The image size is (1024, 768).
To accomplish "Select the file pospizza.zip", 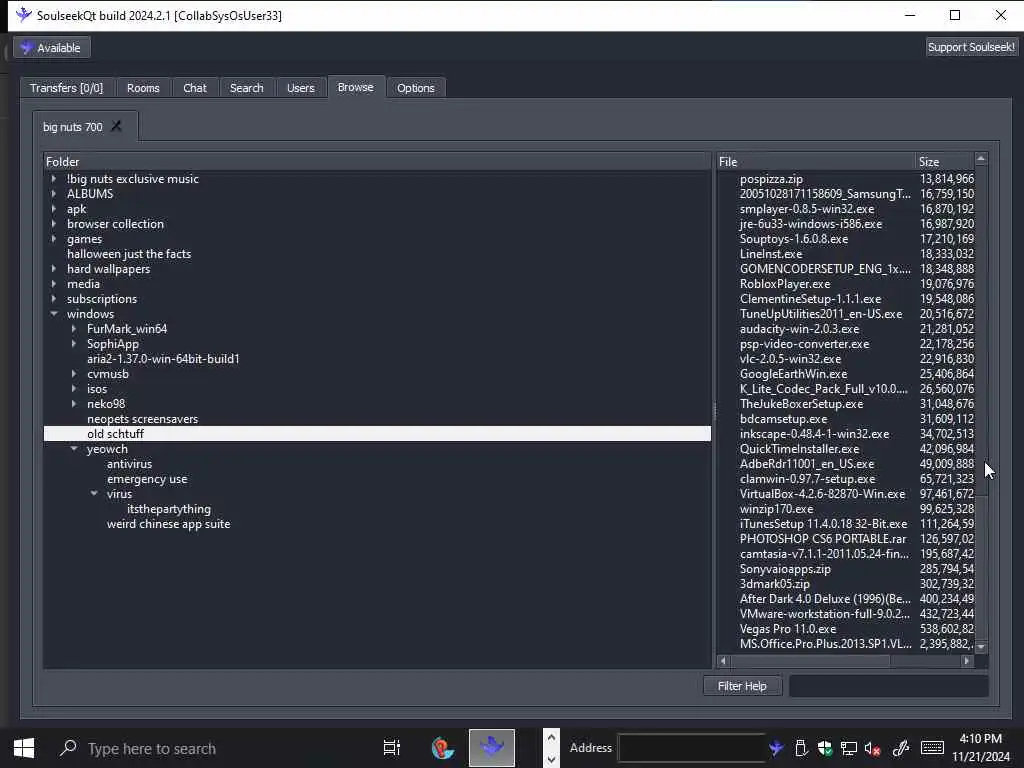I will [771, 179].
